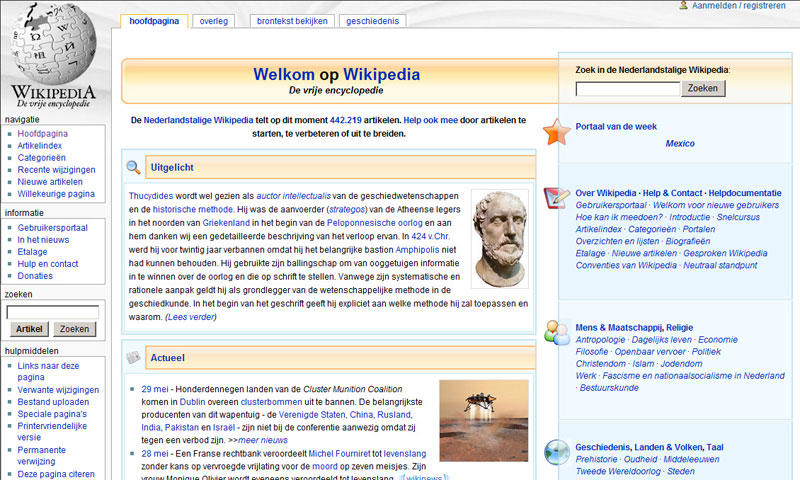This screenshot has height=480, width=800.
Task: Open the overleg tab
Action: pyautogui.click(x=213, y=20)
